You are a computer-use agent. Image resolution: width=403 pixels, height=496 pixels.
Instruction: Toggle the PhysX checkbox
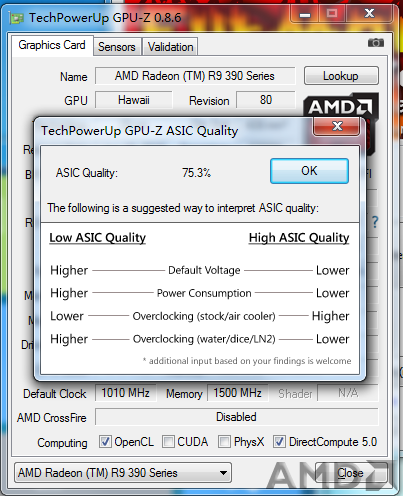(x=224, y=442)
